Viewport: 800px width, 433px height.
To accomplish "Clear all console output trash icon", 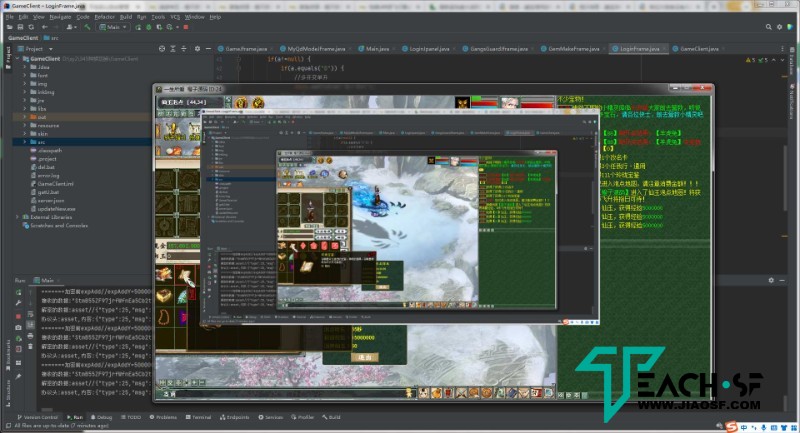I will [31, 347].
